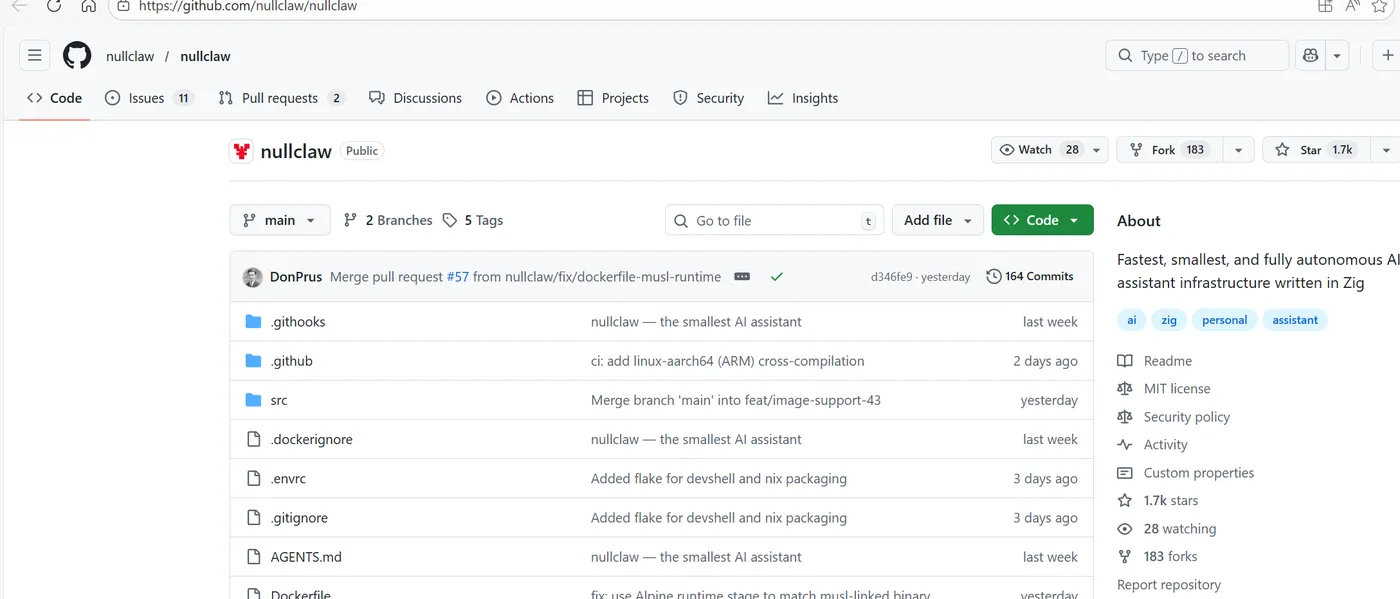1400x599 pixels.
Task: Open the .github folder
Action: tap(291, 361)
